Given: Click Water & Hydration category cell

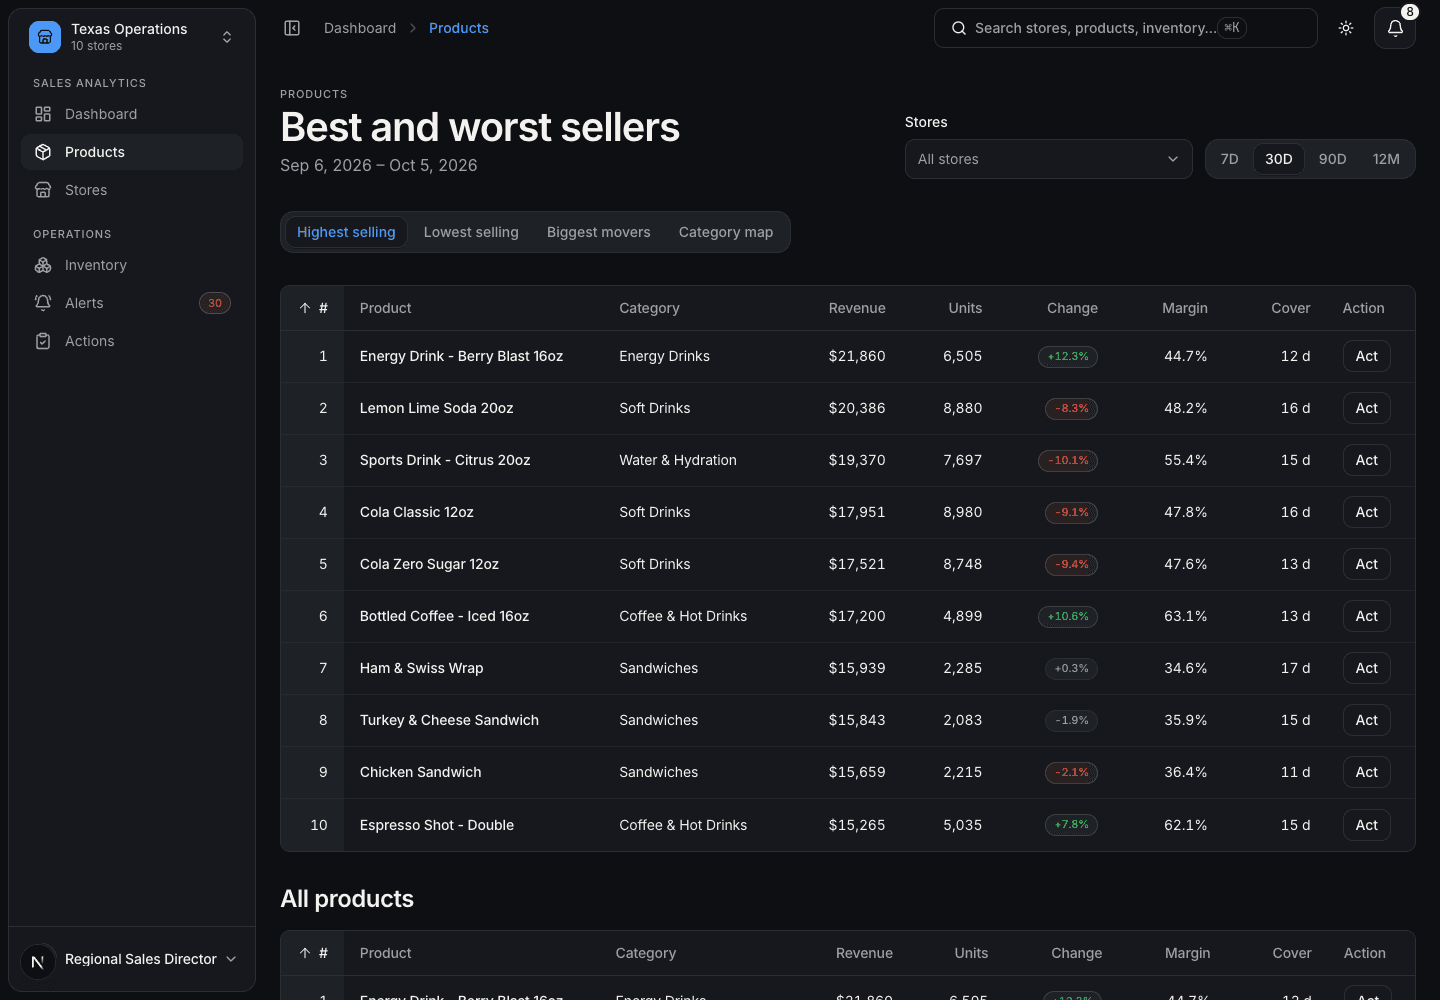Looking at the screenshot, I should (x=678, y=460).
